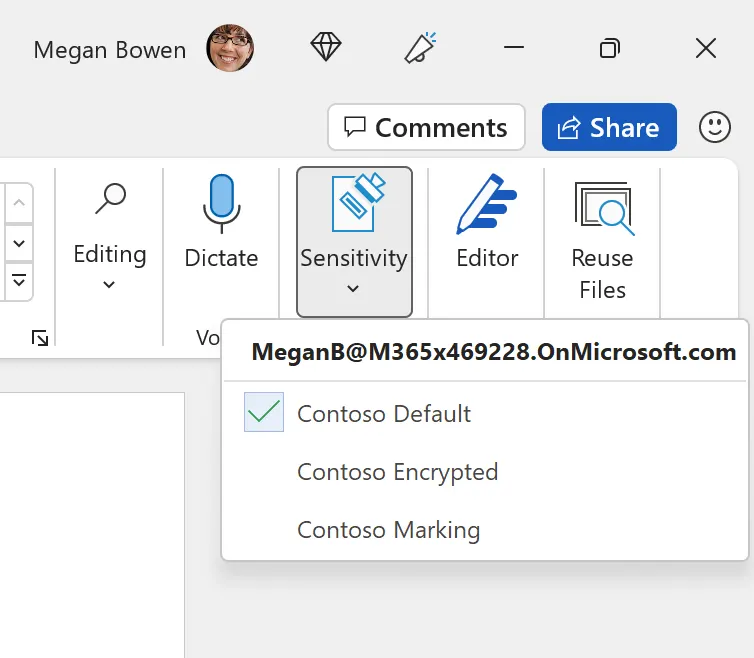Click the styles gallery up arrow
Image resolution: width=754 pixels, height=658 pixels.
coord(19,202)
